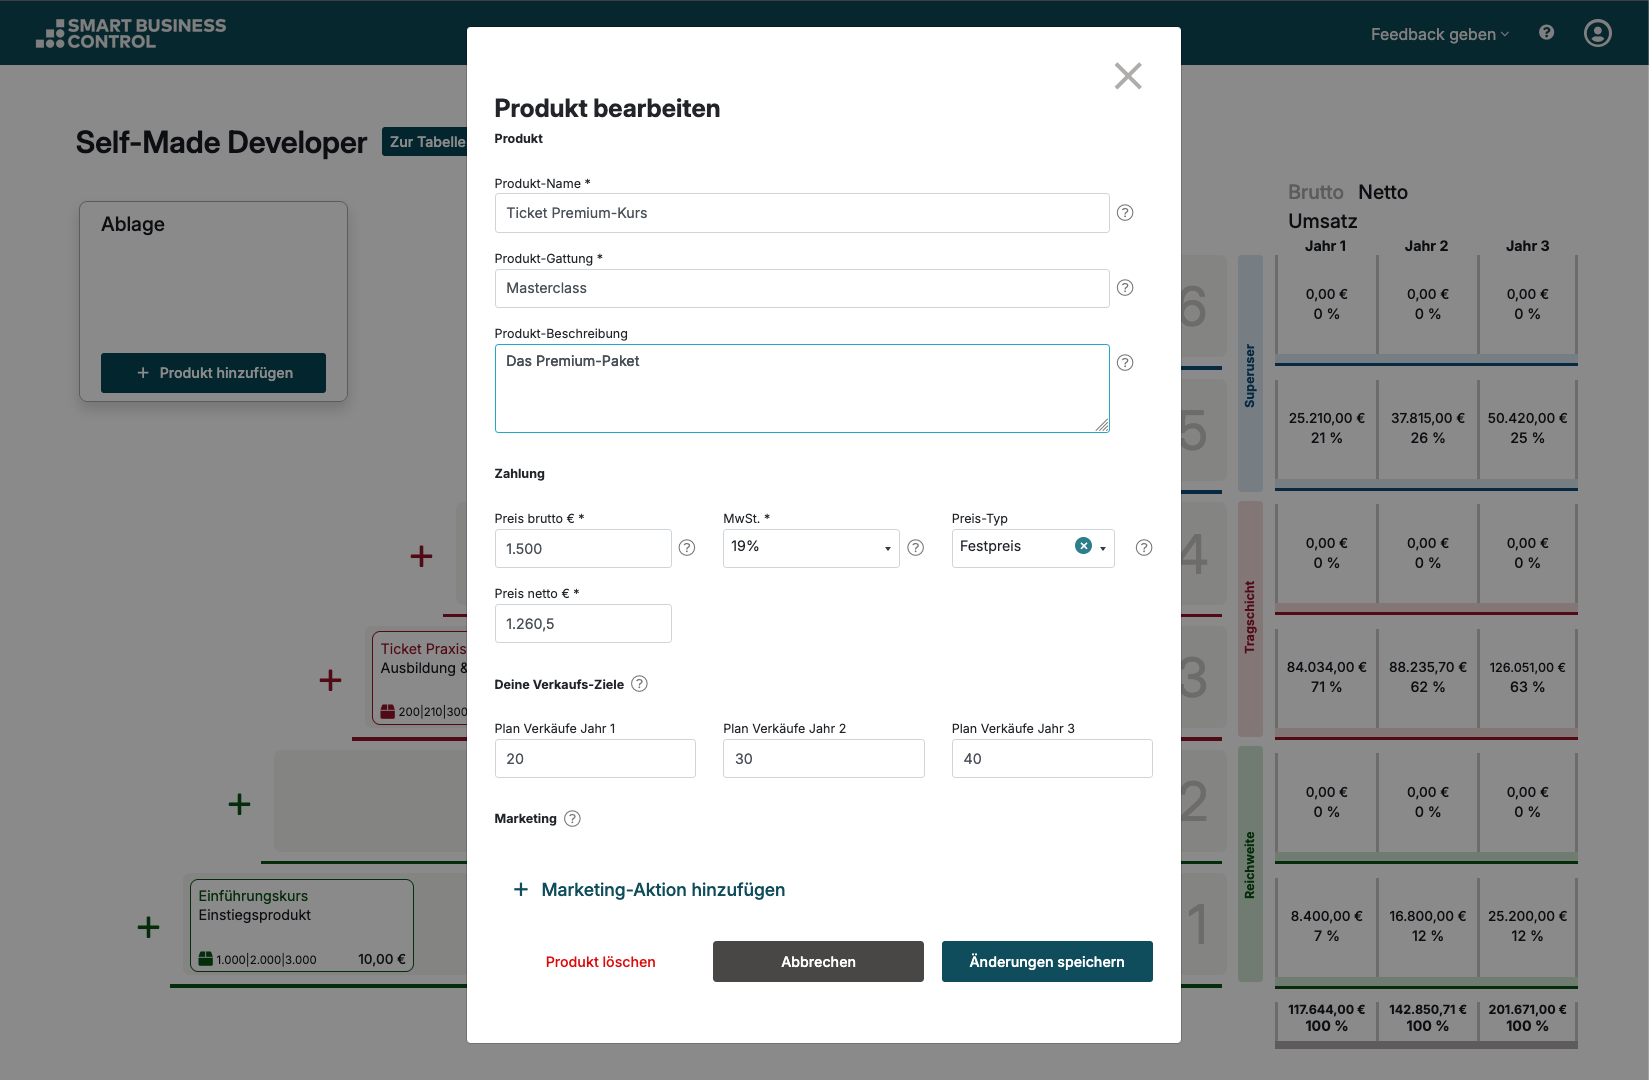Focus the Preis netto field

pos(583,624)
